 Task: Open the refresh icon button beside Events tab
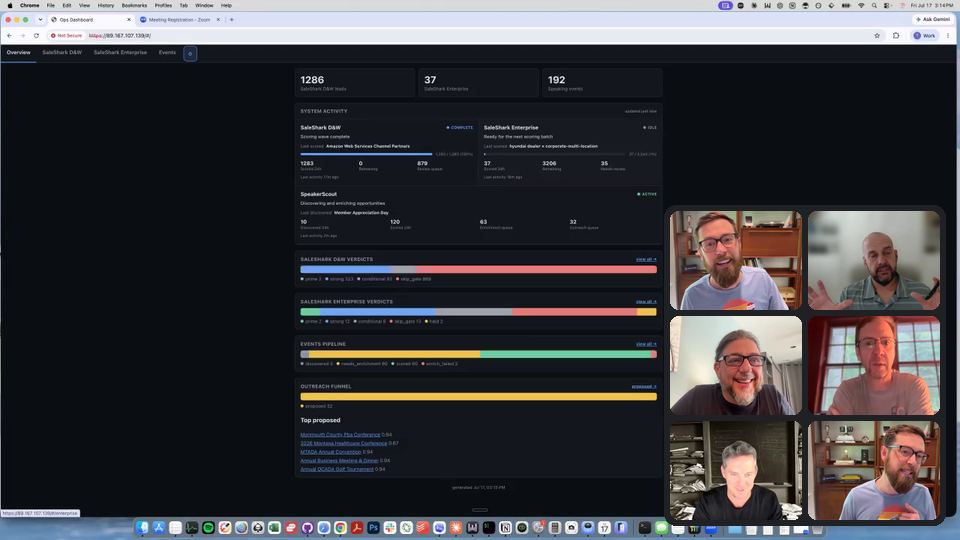(190, 54)
